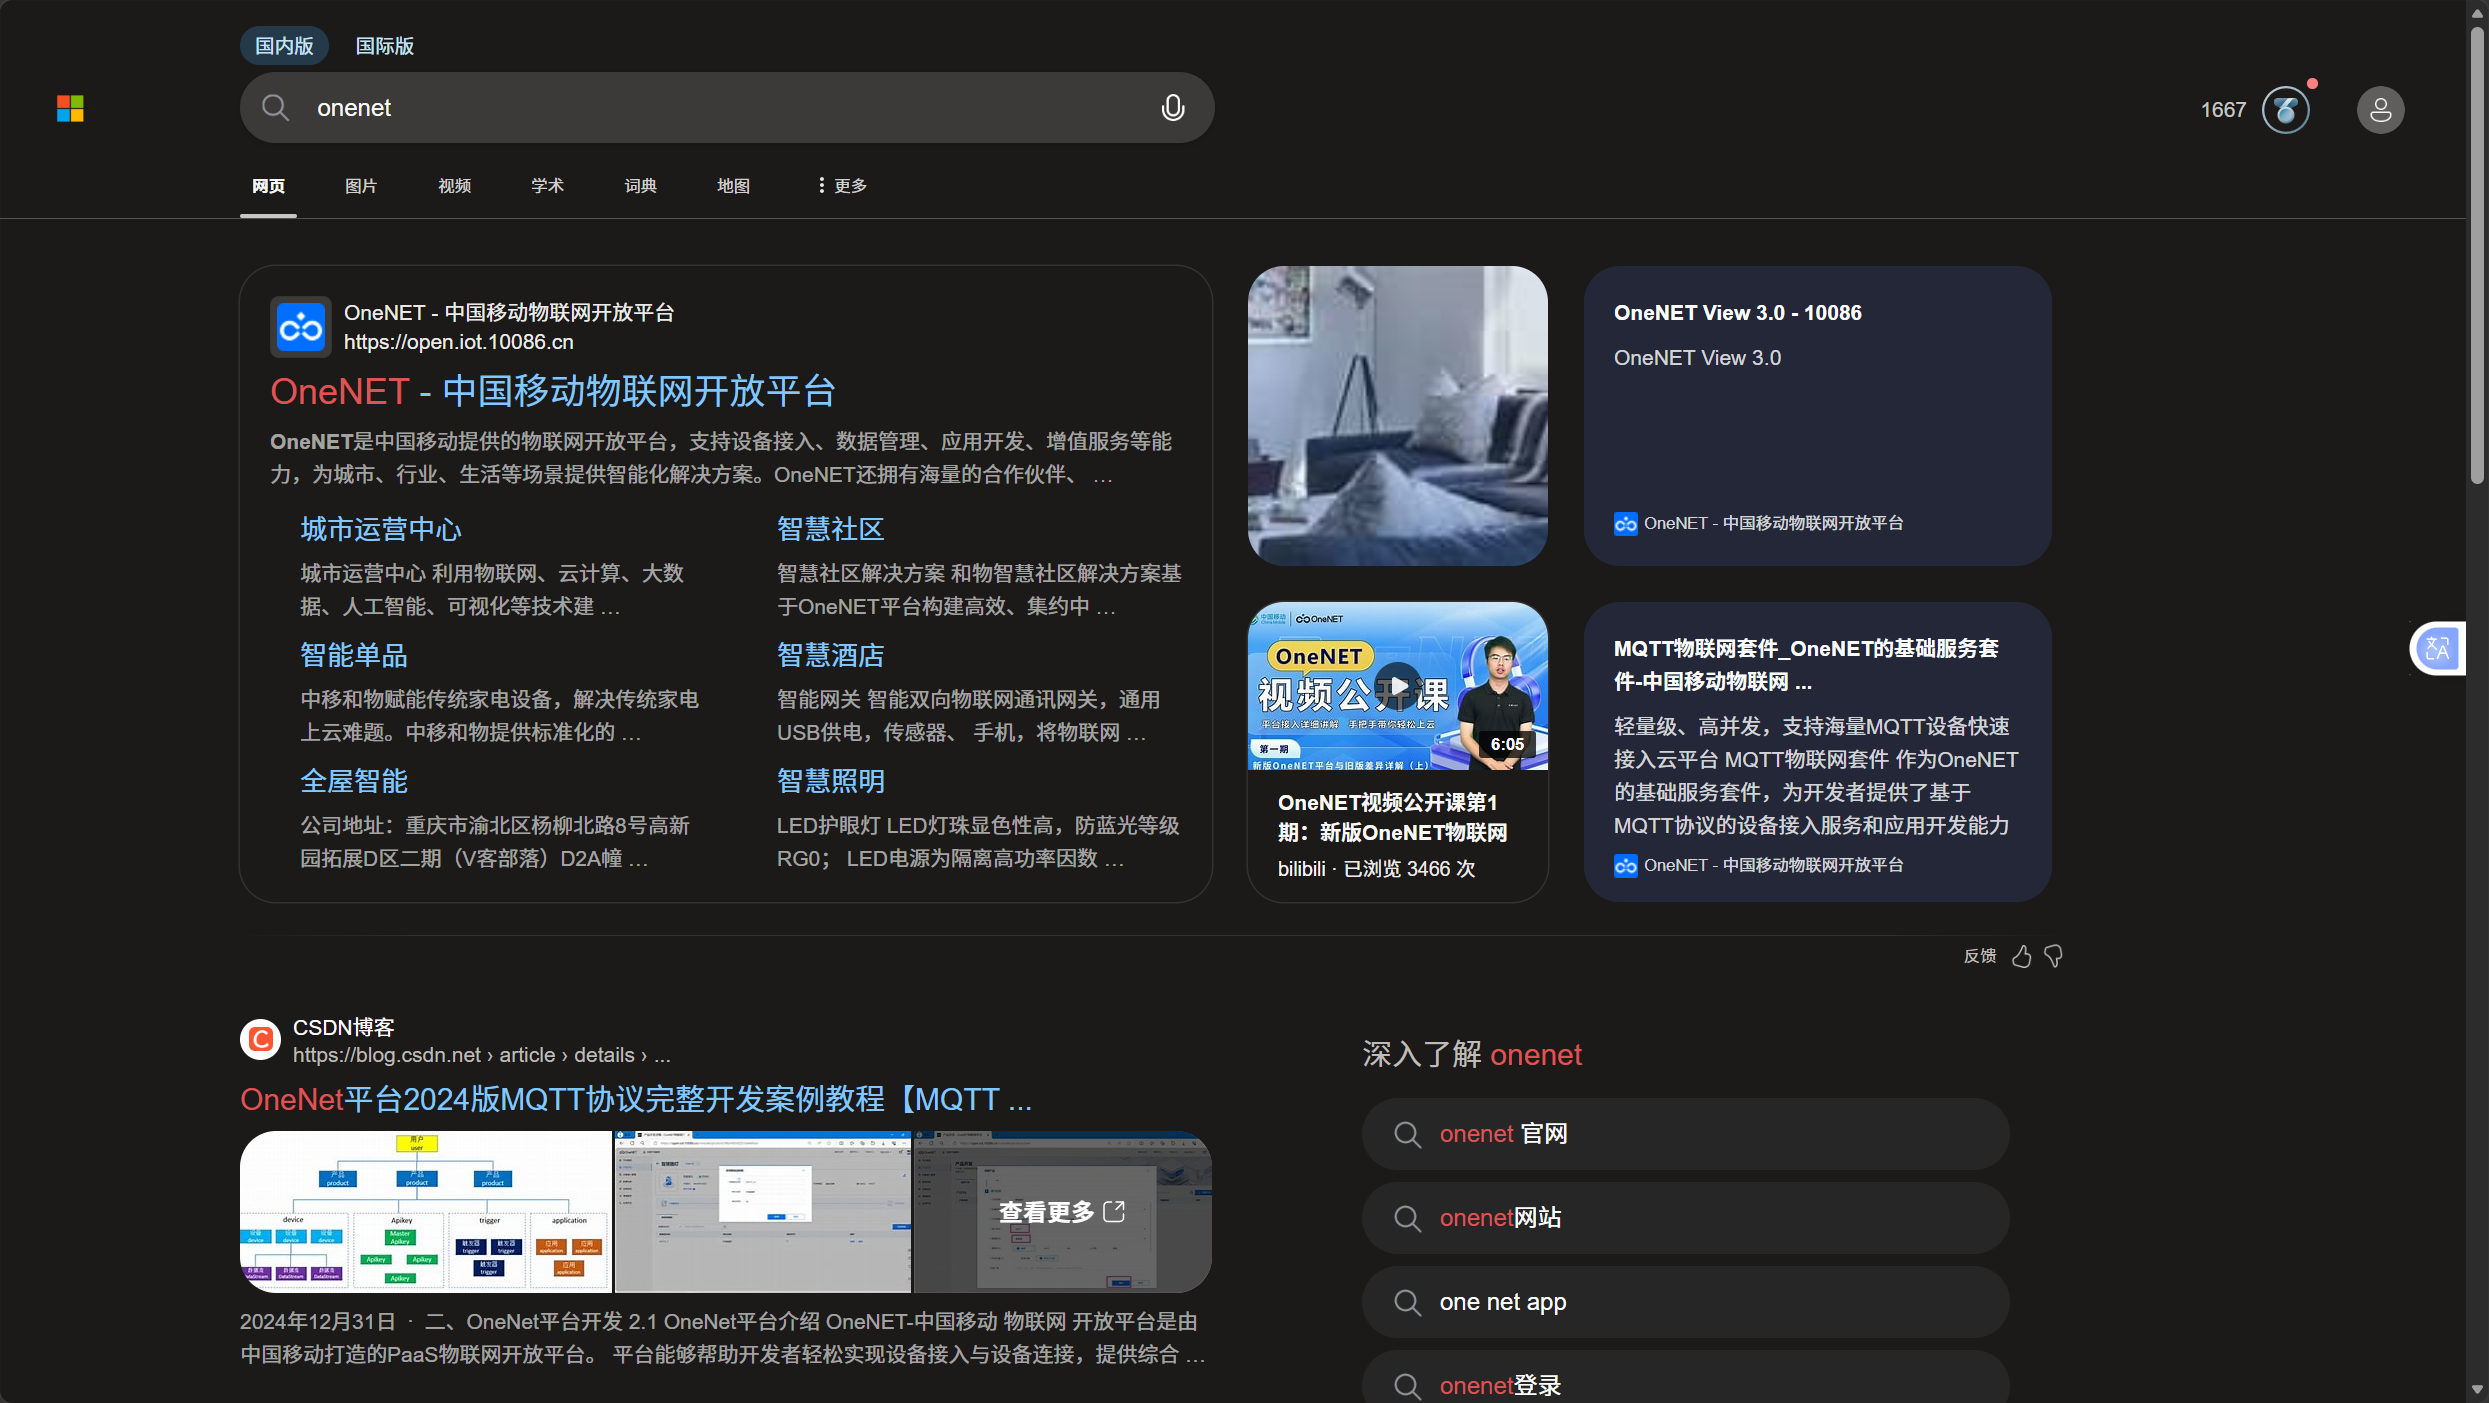Click the OneNET site favicon in first result
The image size is (2489, 1403).
click(x=301, y=327)
